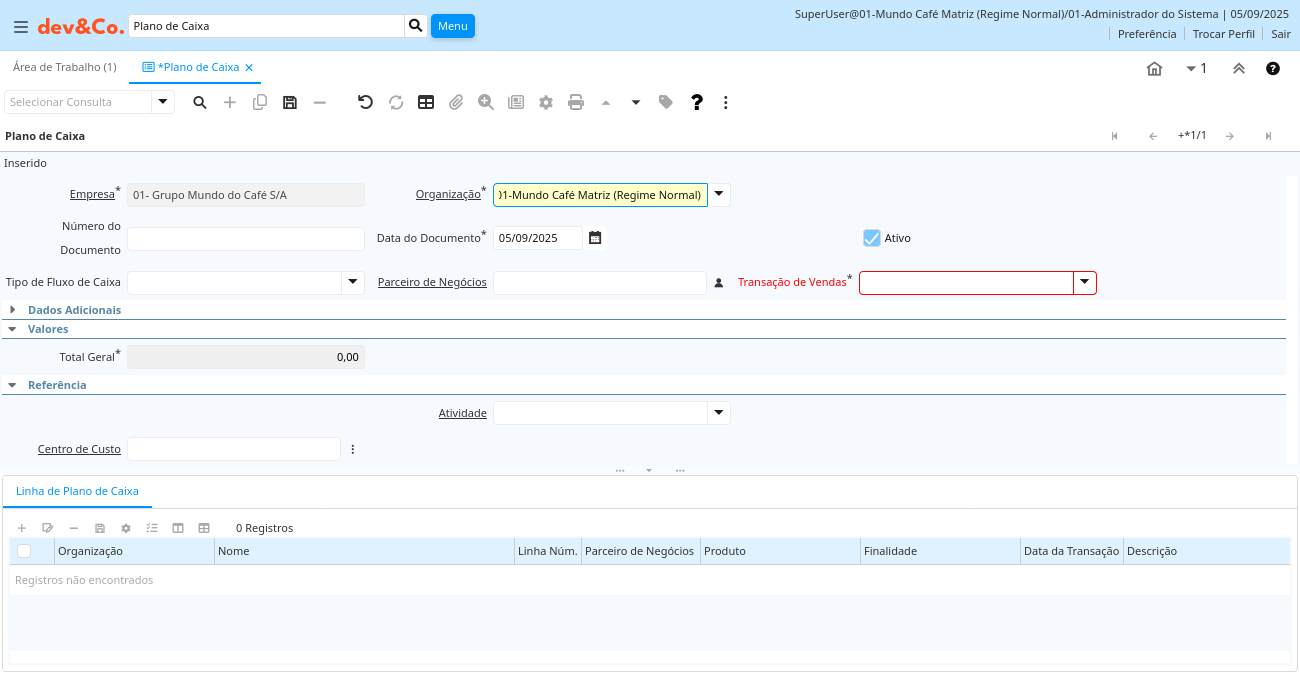The image size is (1300, 674).
Task: Click the print icon in toolbar
Action: coord(576,102)
